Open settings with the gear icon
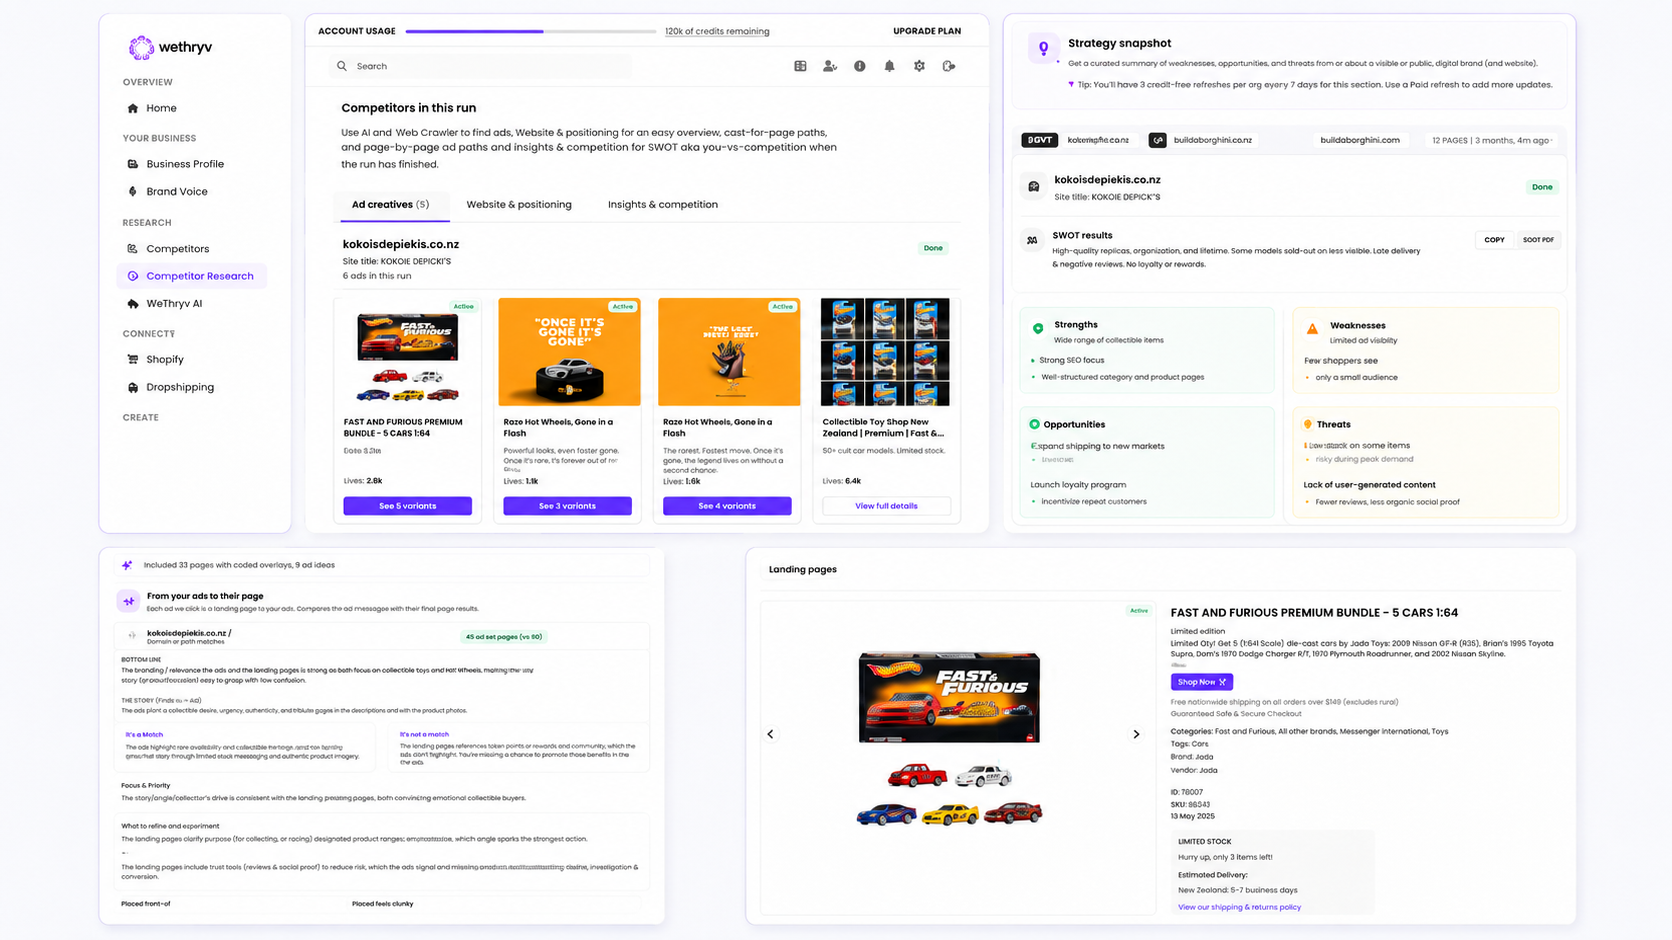The image size is (1672, 940). coord(919,66)
